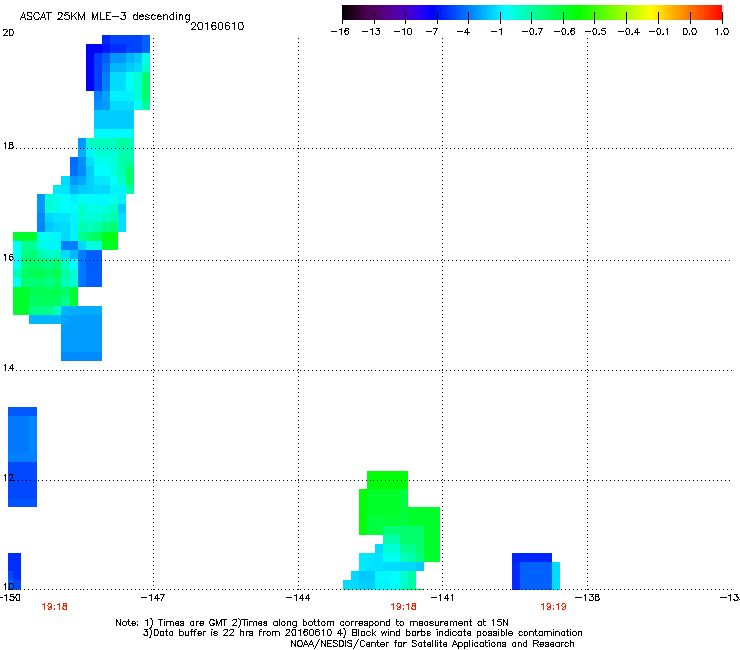The height and width of the screenshot is (650, 740).
Task: Click the note line starting 'Note: 1) Times are GMT'
Action: click(312, 623)
